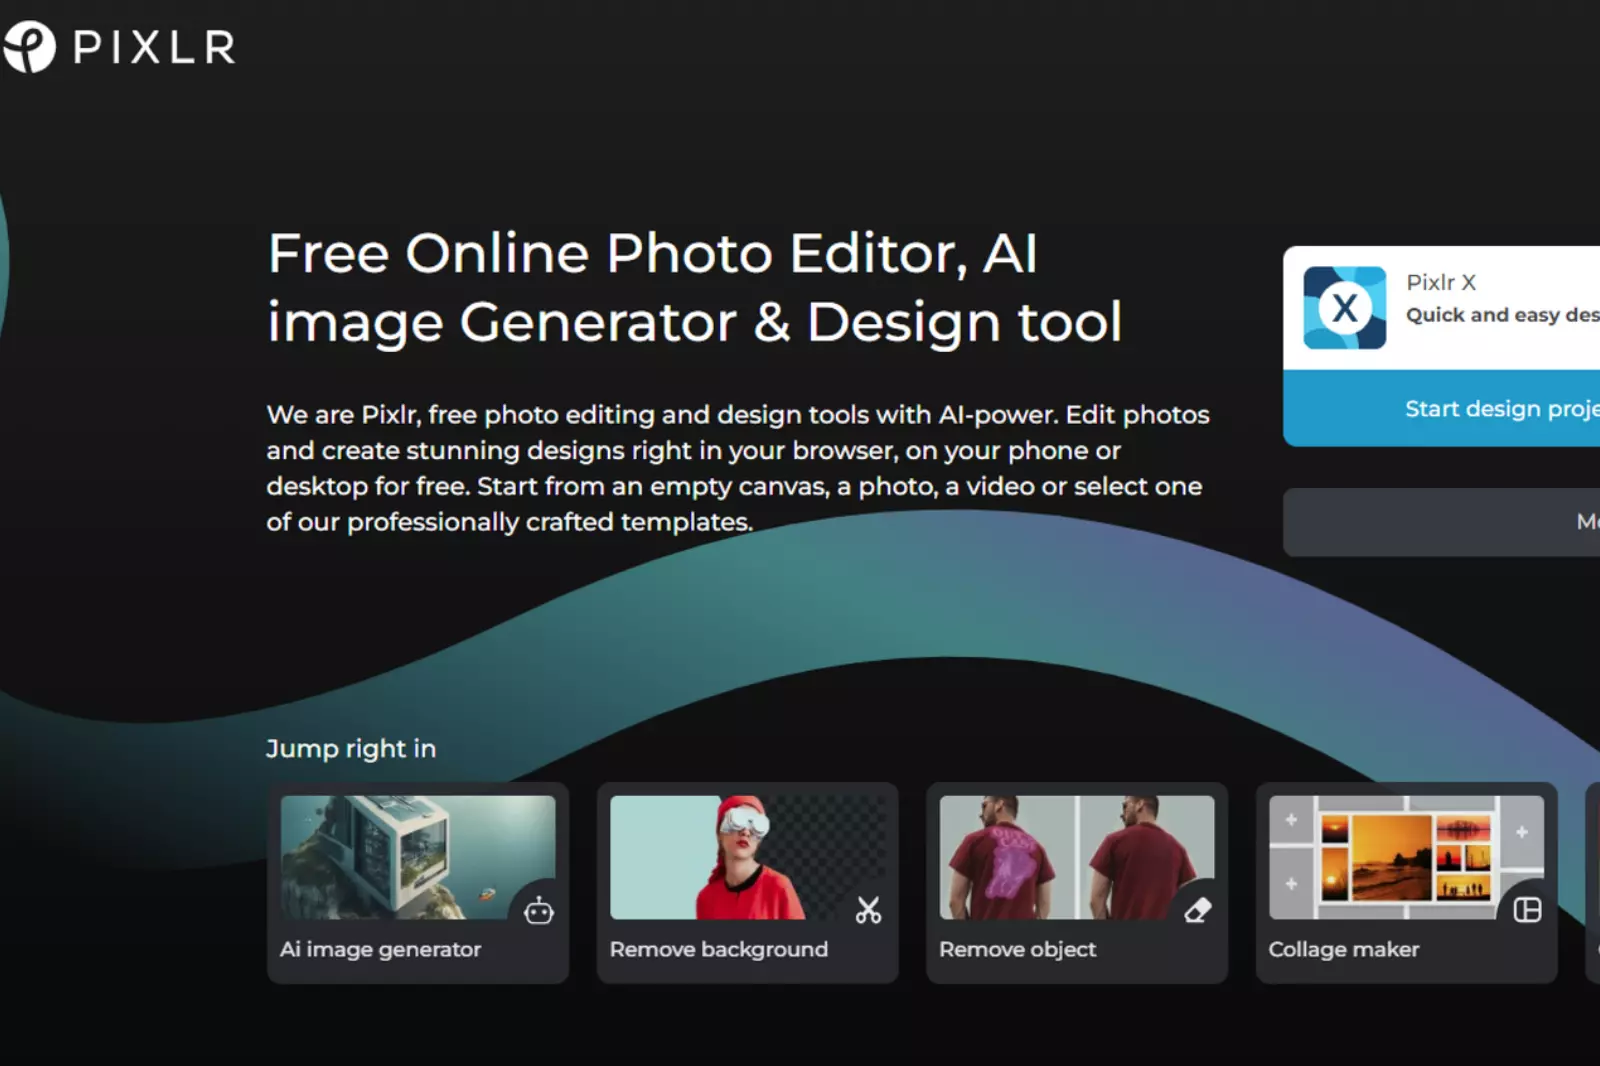
Task: Click the 'Pixlr X' title text
Action: [1441, 282]
